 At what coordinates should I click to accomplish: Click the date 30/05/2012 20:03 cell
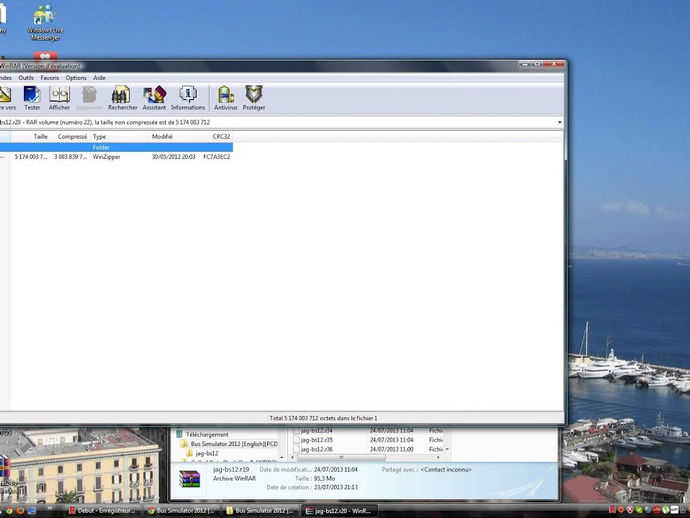(174, 157)
